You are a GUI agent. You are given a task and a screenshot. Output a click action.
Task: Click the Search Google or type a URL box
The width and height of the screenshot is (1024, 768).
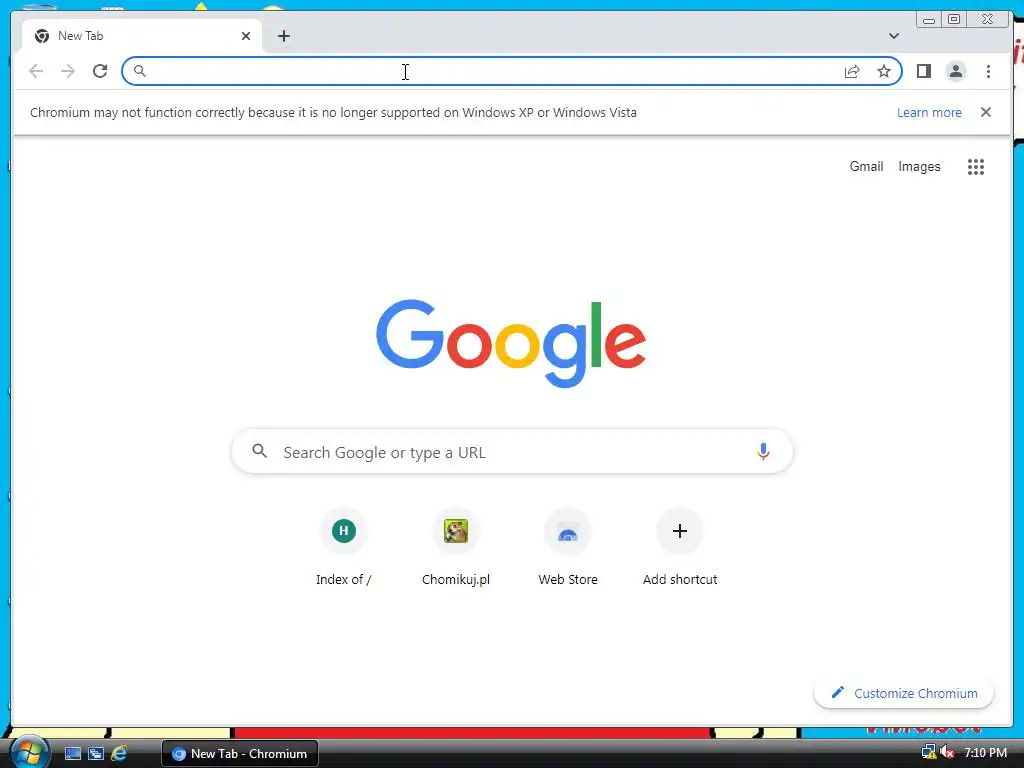pyautogui.click(x=512, y=451)
